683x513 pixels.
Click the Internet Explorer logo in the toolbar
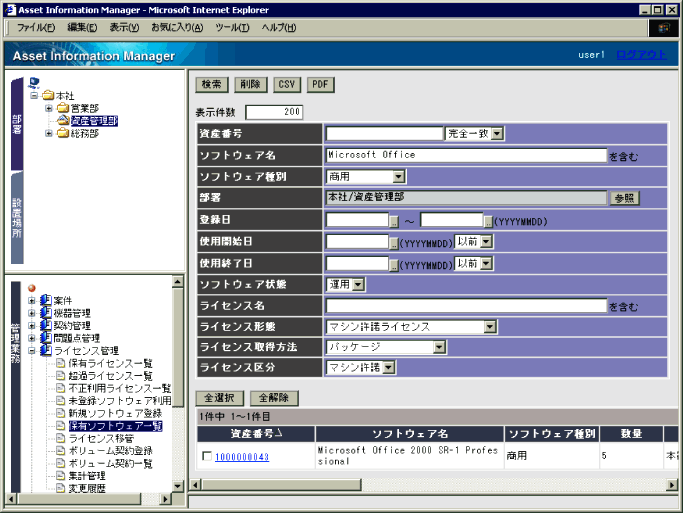click(663, 28)
